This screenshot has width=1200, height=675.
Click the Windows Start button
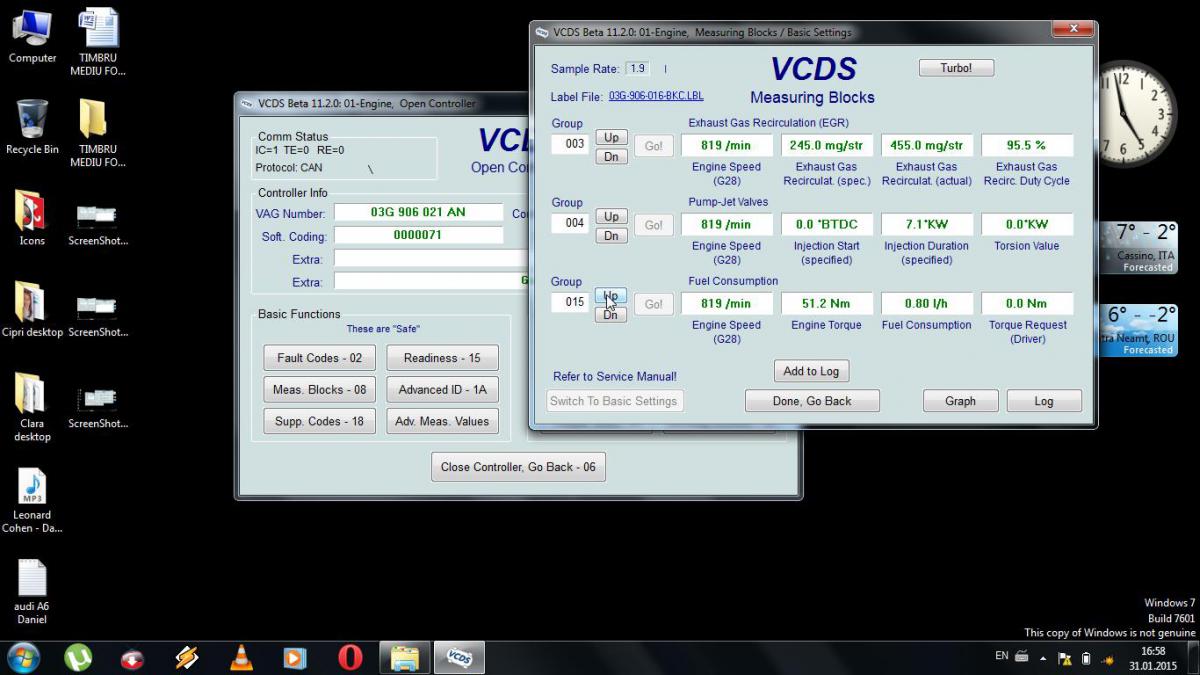pyautogui.click(x=23, y=657)
